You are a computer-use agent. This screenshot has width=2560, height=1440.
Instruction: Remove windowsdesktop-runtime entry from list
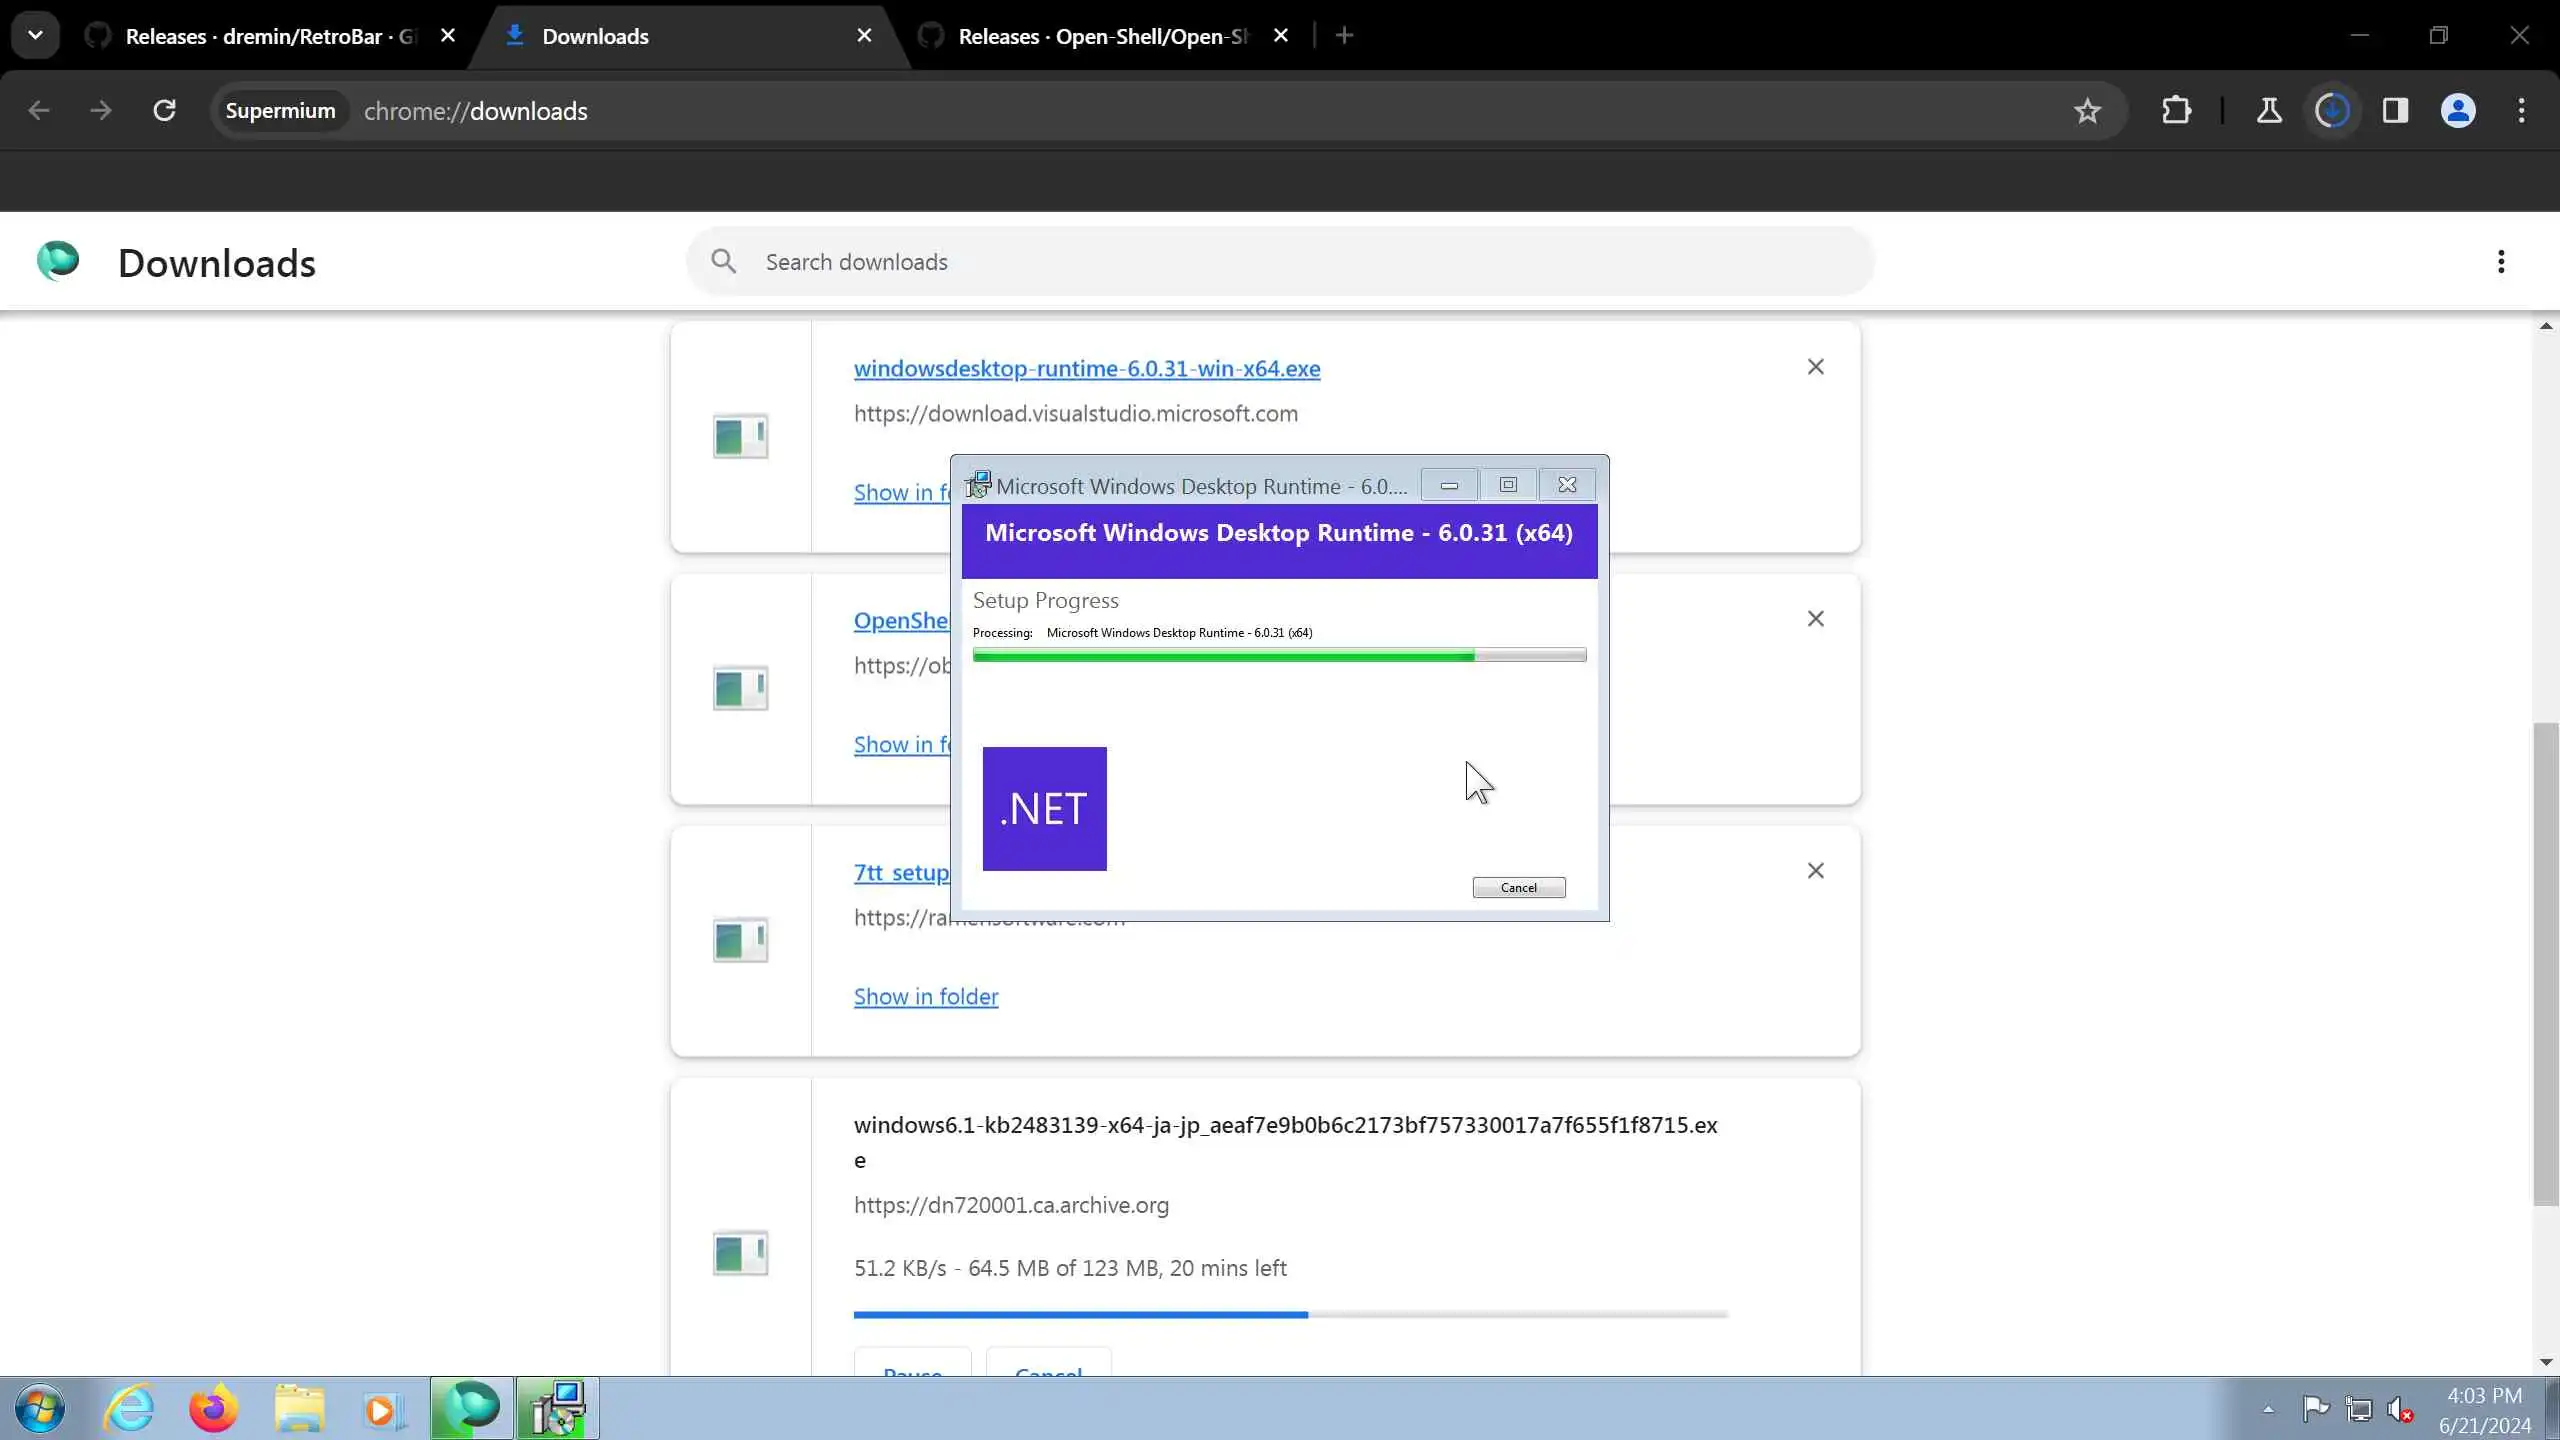pyautogui.click(x=1815, y=367)
